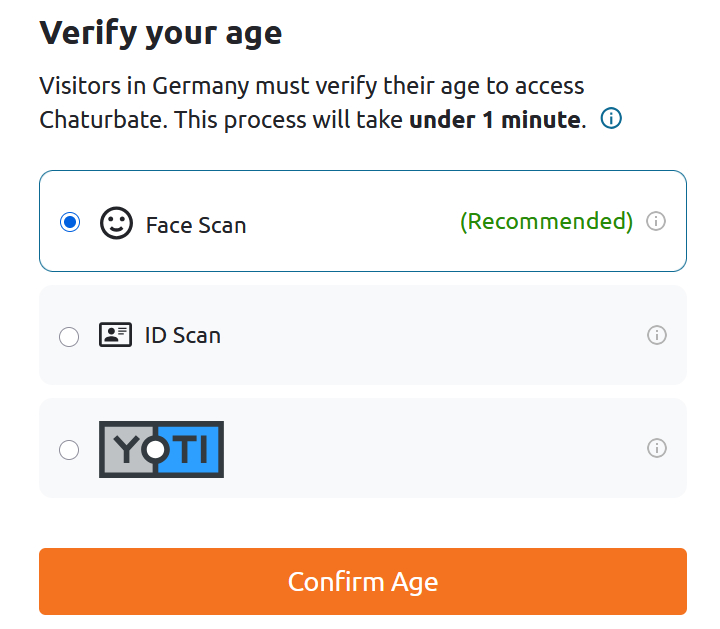Click the word "Chaturbate" in the description

(102, 120)
